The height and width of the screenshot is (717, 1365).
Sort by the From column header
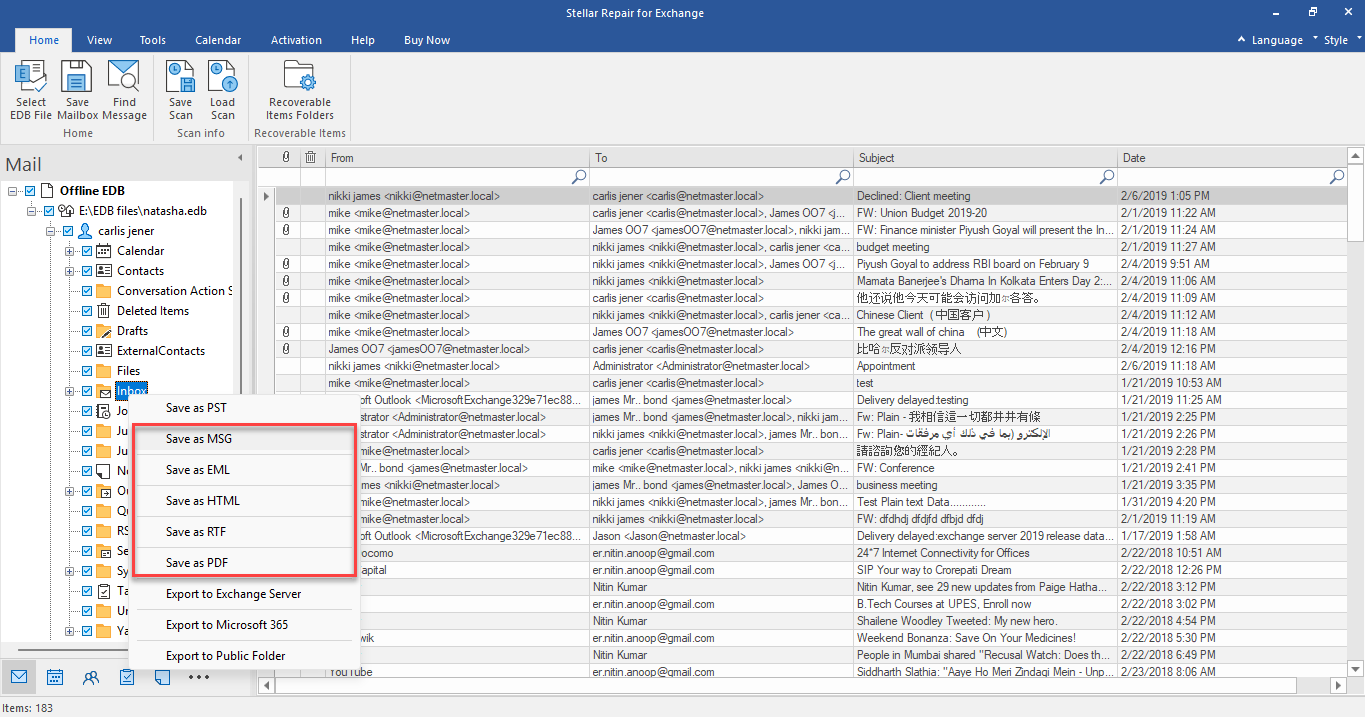point(457,157)
